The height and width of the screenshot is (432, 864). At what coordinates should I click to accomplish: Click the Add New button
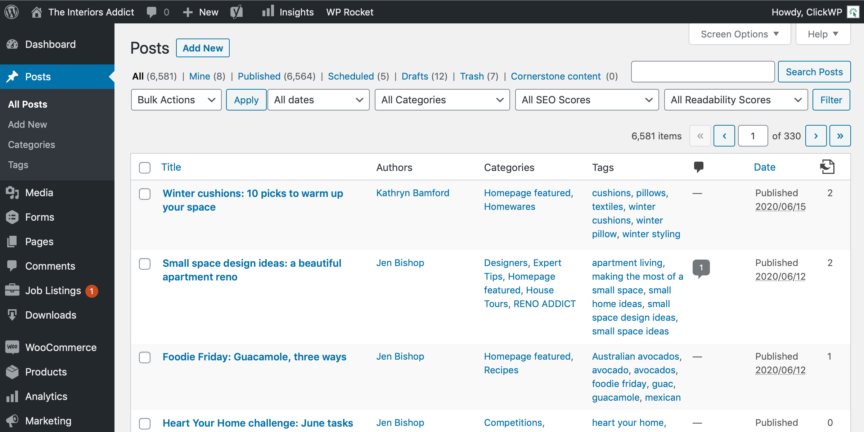(203, 48)
